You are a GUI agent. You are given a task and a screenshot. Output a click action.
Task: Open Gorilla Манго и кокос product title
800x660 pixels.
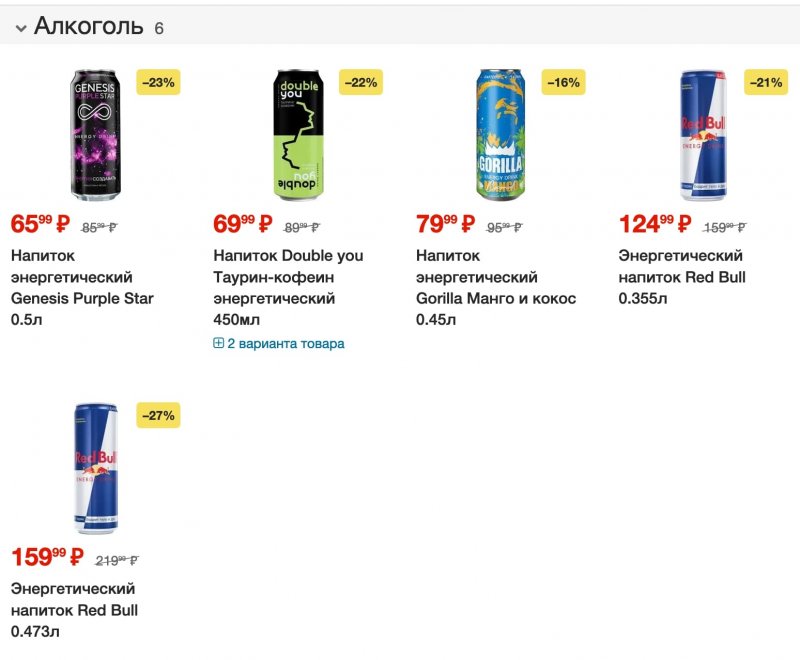pyautogui.click(x=496, y=287)
